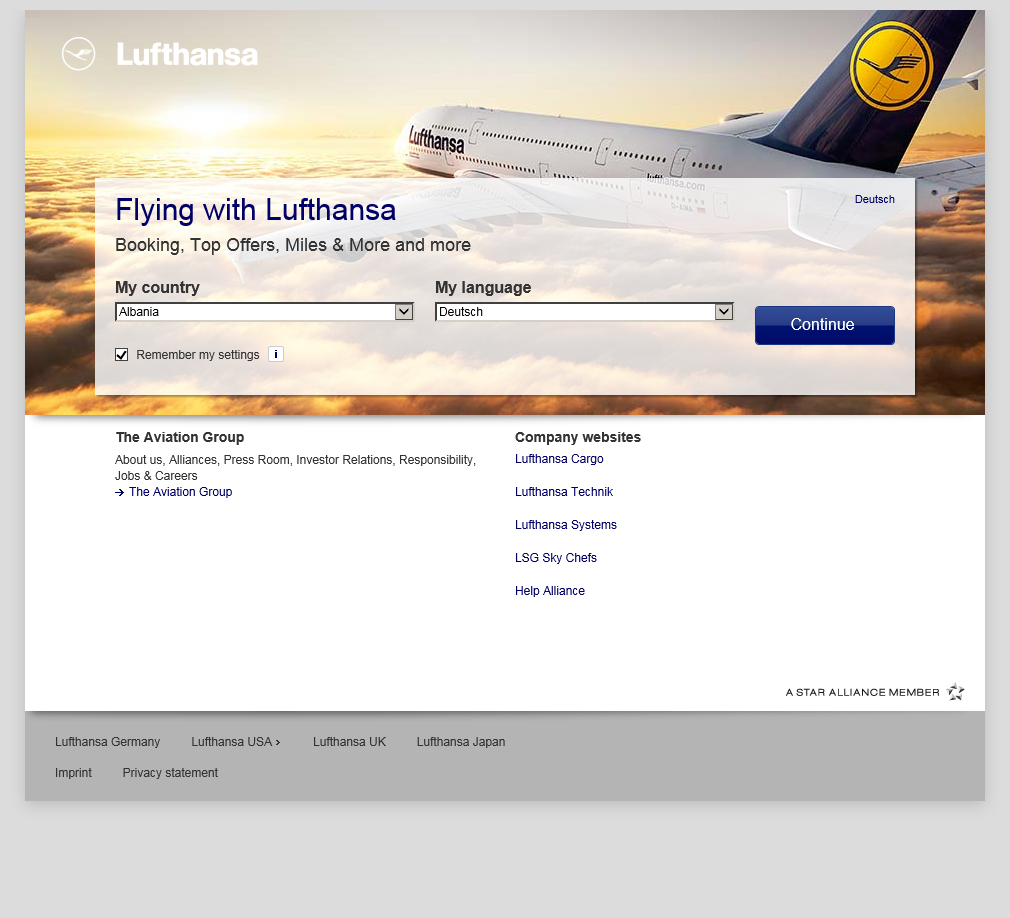
Task: Click the Deutsch language selection field
Action: pyautogui.click(x=584, y=312)
